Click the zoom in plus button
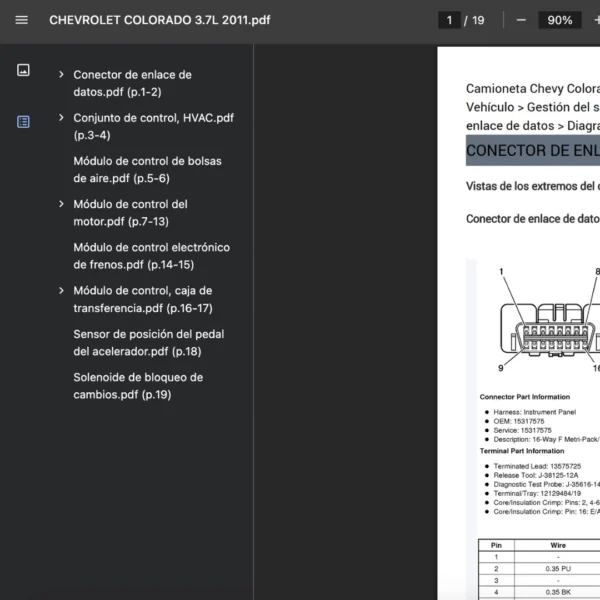 597,20
